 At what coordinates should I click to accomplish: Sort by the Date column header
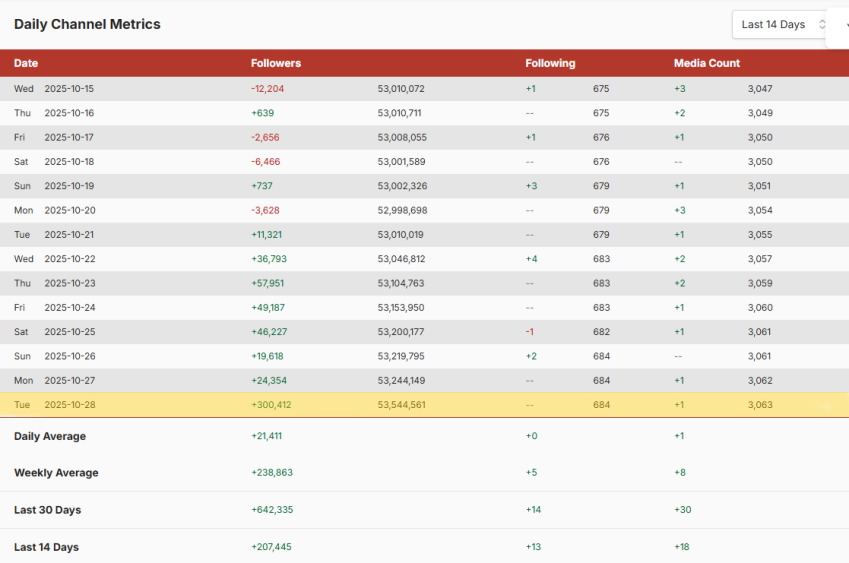[x=26, y=63]
